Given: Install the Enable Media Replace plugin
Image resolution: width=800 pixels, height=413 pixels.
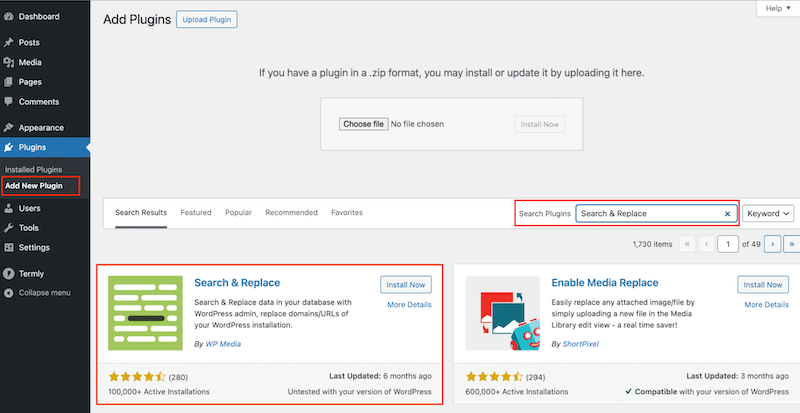Looking at the screenshot, I should pyautogui.click(x=763, y=285).
